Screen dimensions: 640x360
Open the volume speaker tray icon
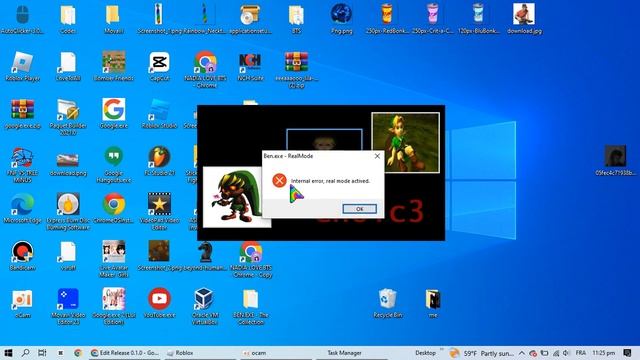(566, 353)
